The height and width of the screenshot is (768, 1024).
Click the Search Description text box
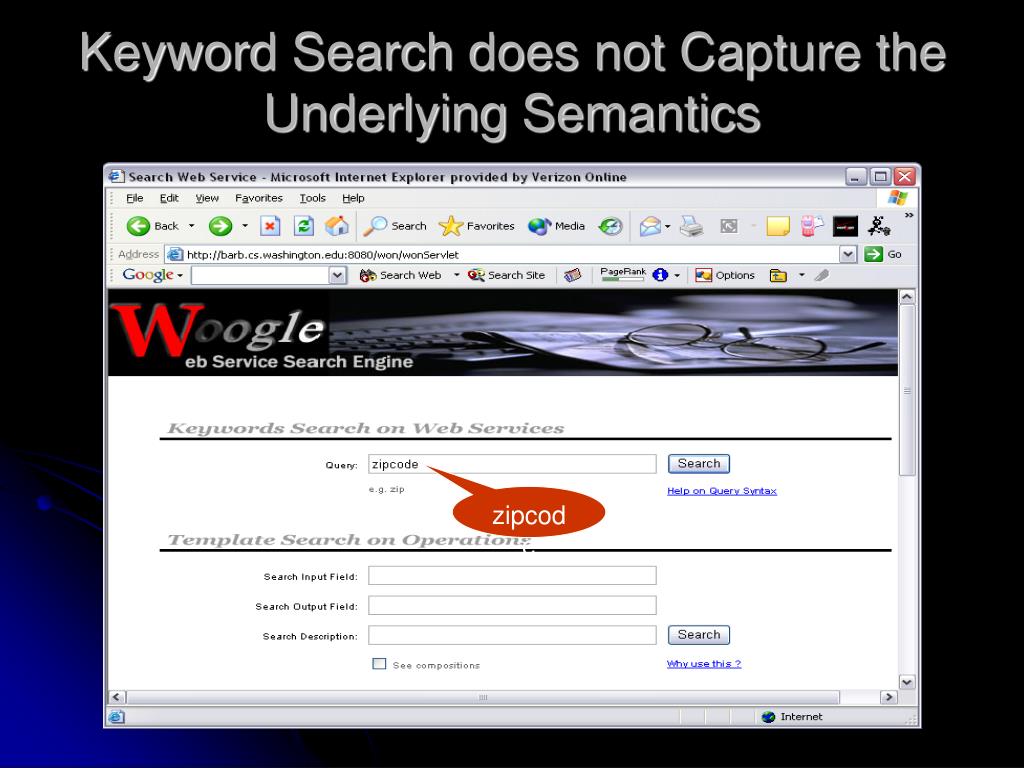(512, 635)
